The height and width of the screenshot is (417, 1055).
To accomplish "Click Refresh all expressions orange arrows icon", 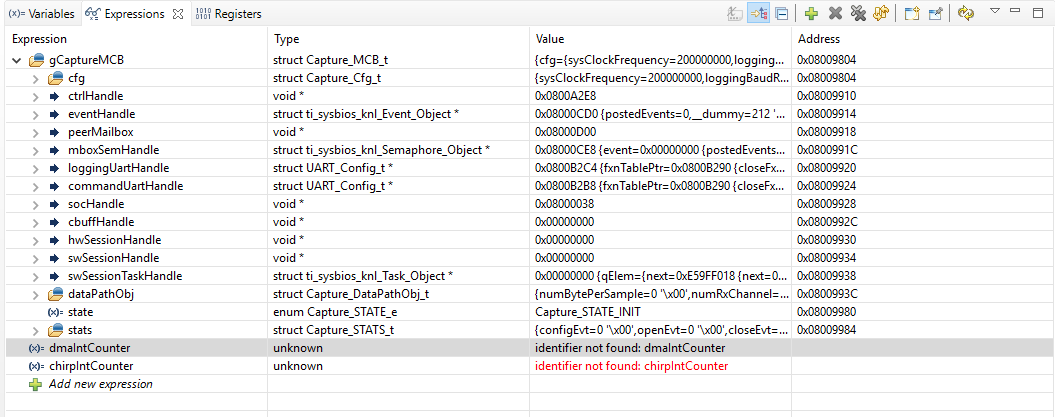I will (x=881, y=14).
